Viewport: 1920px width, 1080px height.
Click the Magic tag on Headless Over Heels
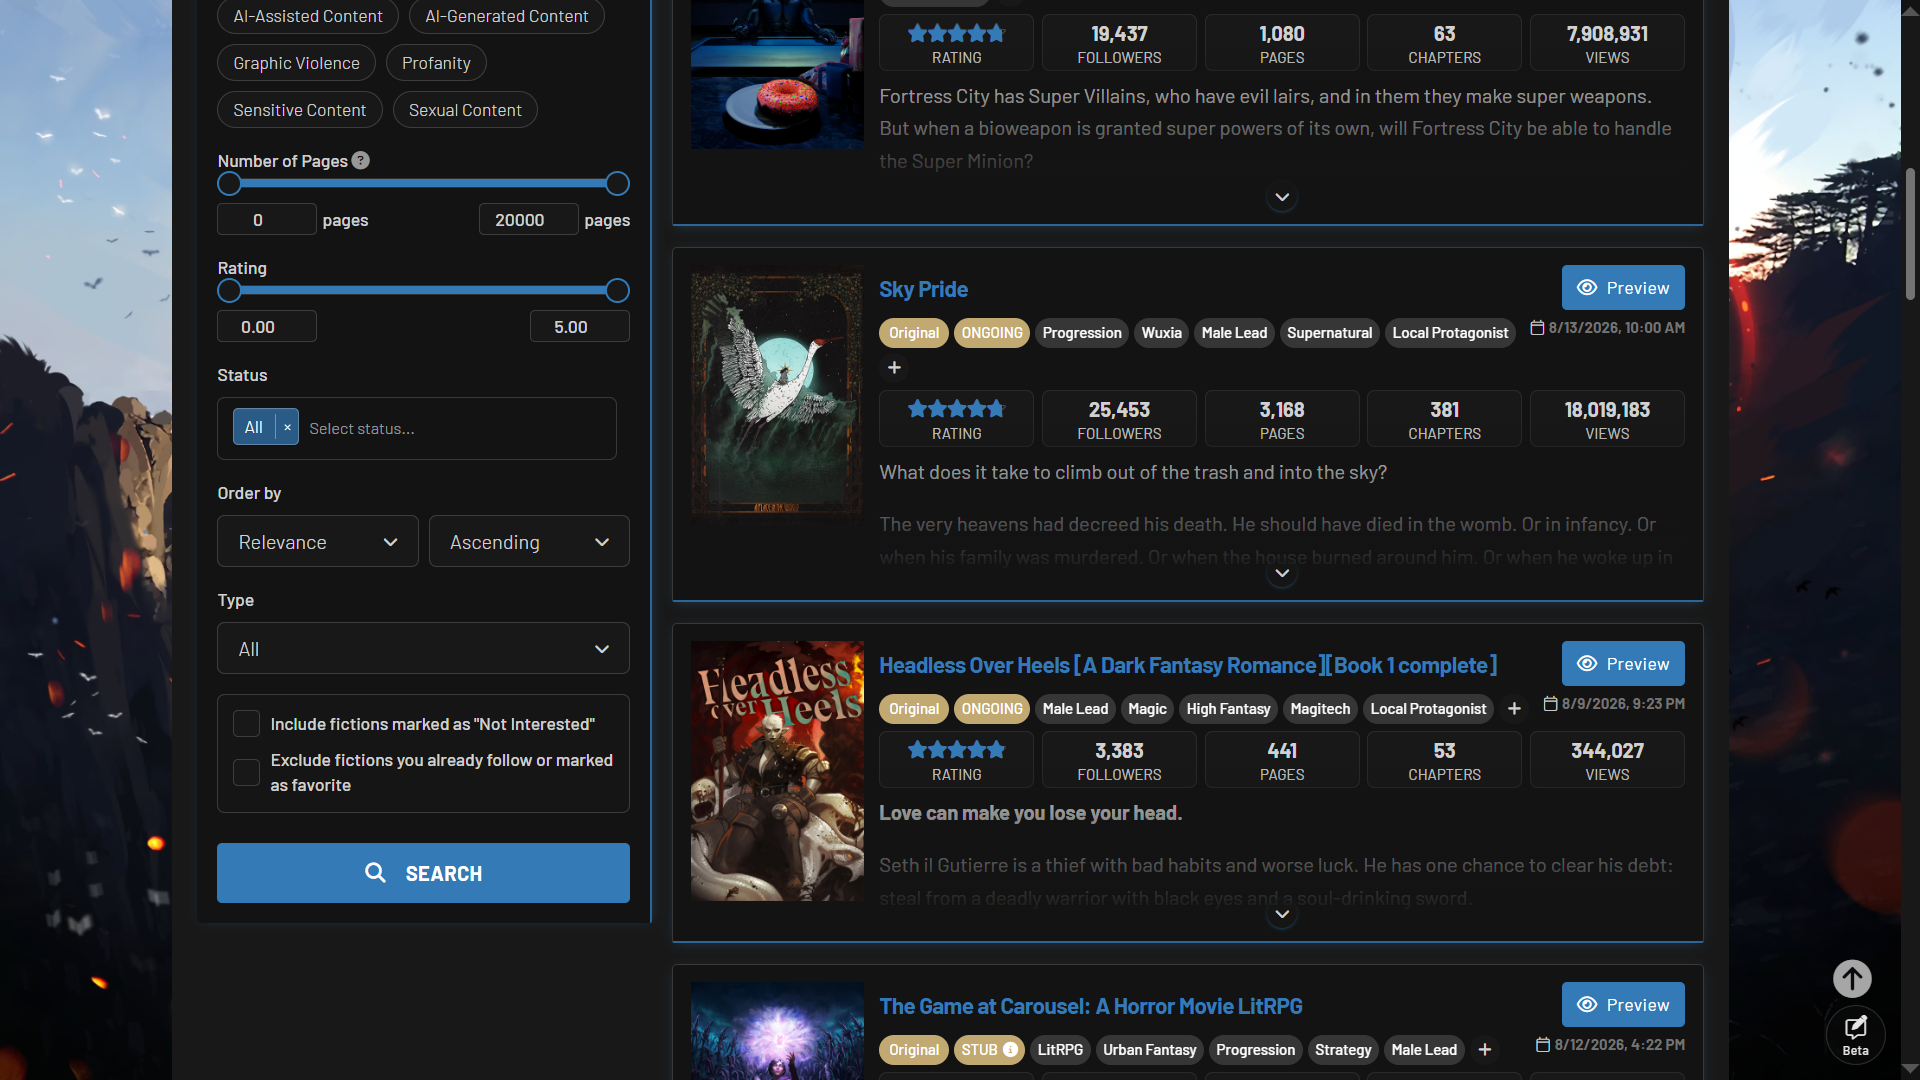(x=1147, y=709)
